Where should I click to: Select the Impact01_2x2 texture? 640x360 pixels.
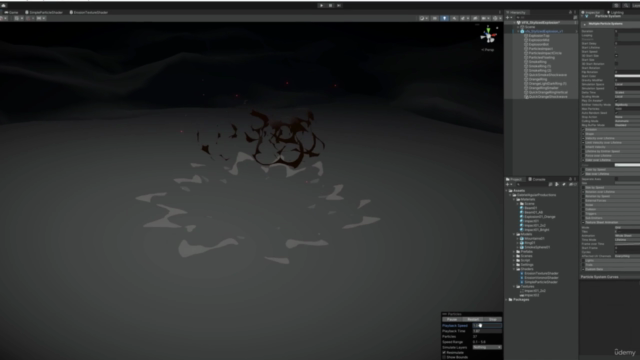pyautogui.click(x=534, y=291)
